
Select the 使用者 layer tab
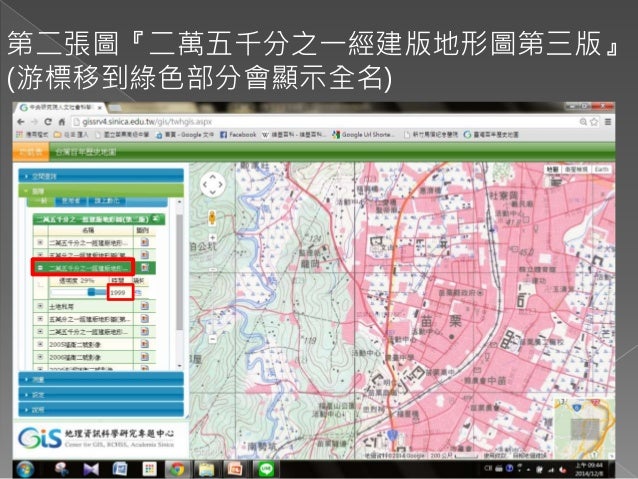[71, 201]
